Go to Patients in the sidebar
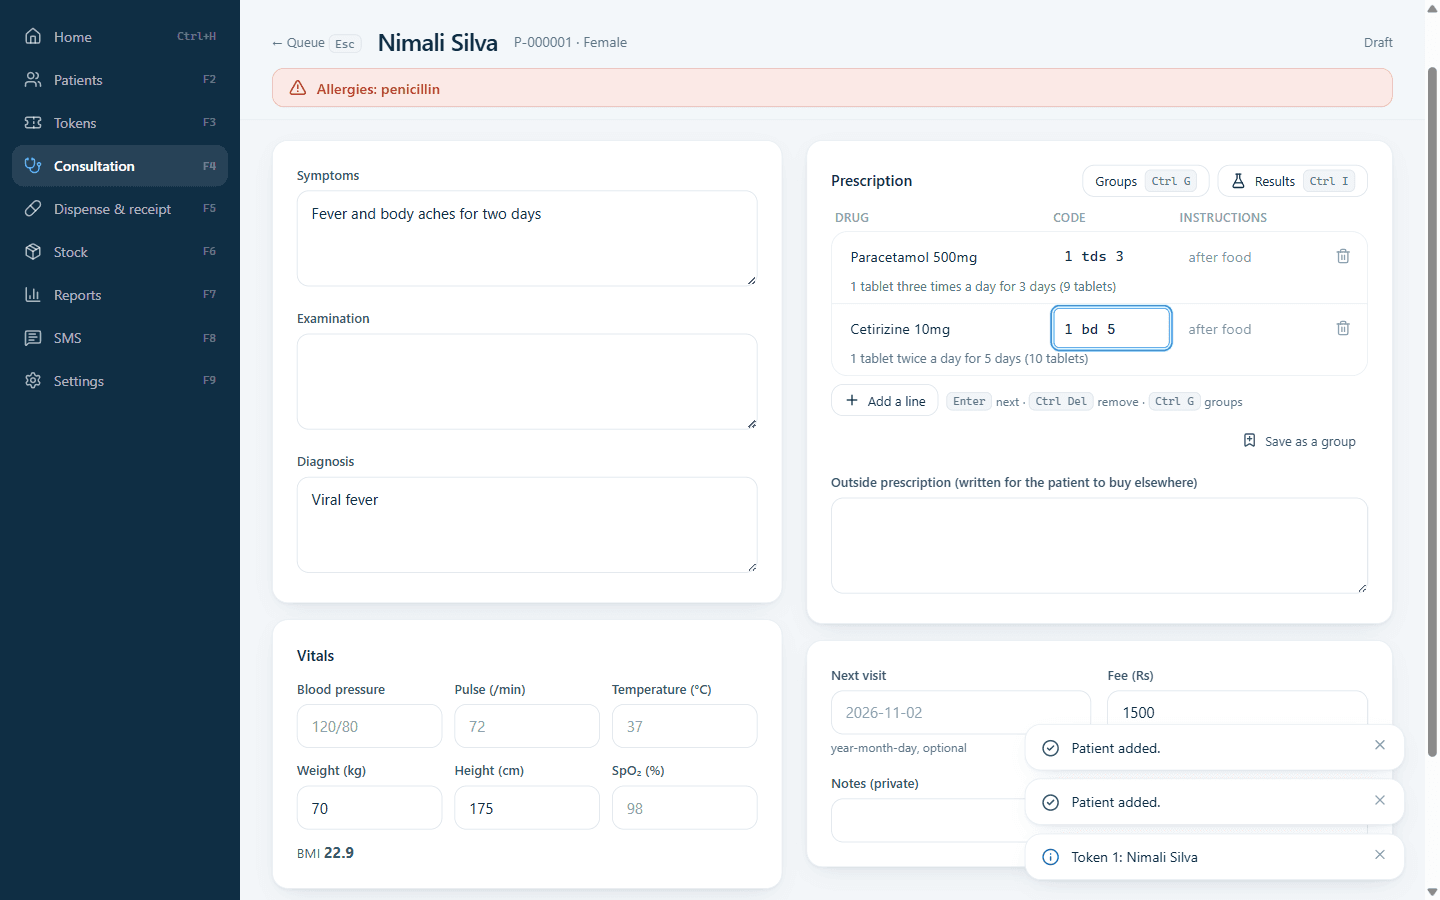The height and width of the screenshot is (900, 1440). coord(120,80)
